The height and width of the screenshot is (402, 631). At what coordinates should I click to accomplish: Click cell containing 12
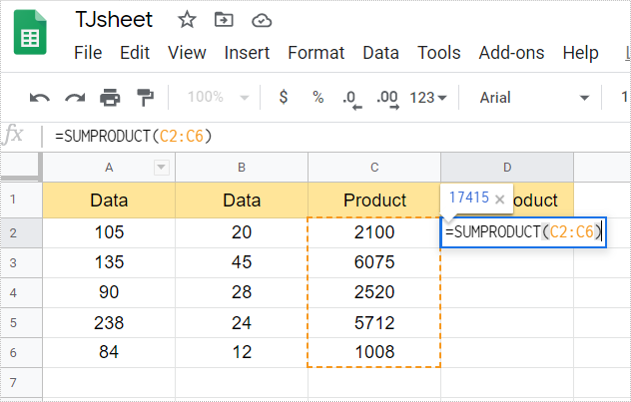click(x=241, y=353)
